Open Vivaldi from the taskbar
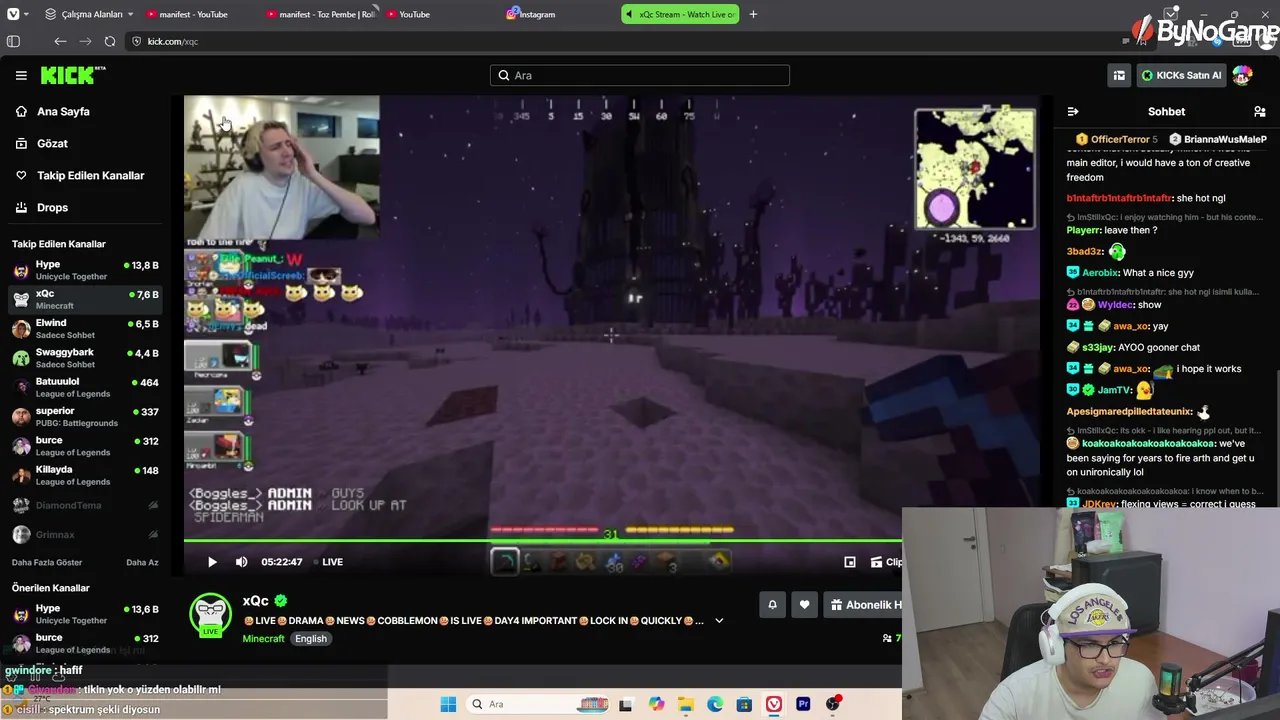This screenshot has width=1280, height=720. (x=774, y=704)
